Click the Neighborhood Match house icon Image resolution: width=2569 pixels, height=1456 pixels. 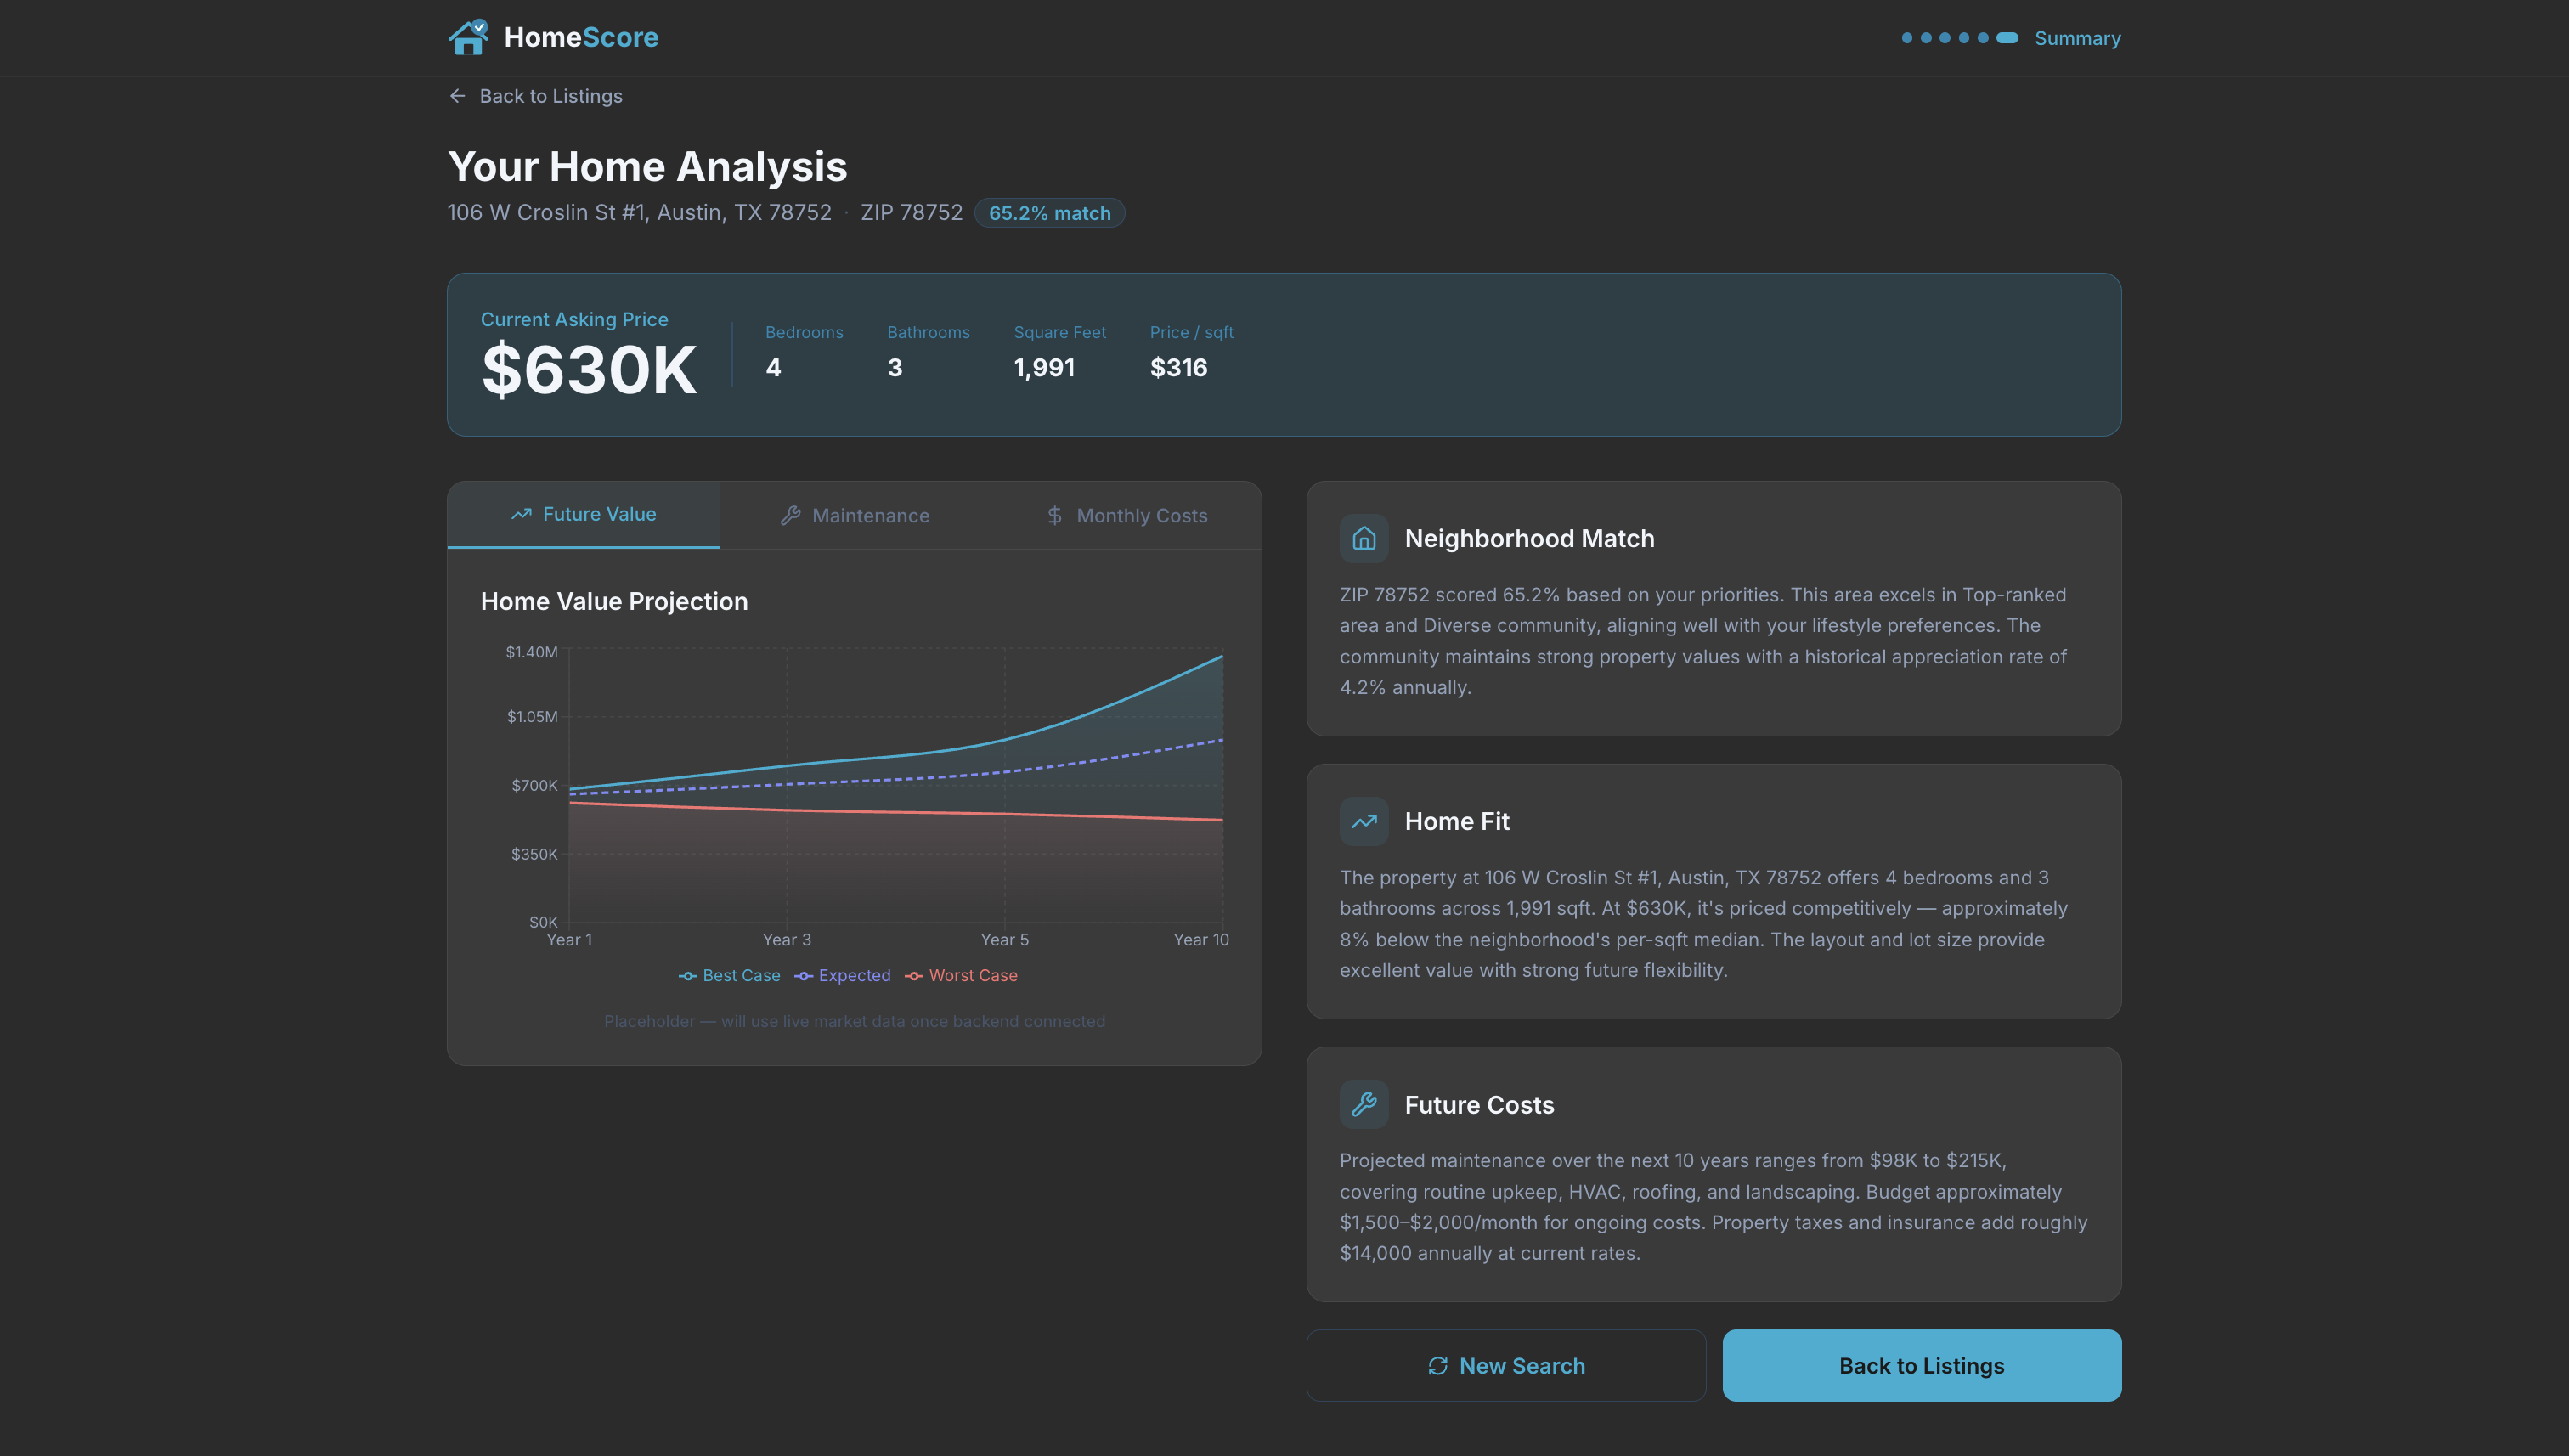click(x=1363, y=538)
